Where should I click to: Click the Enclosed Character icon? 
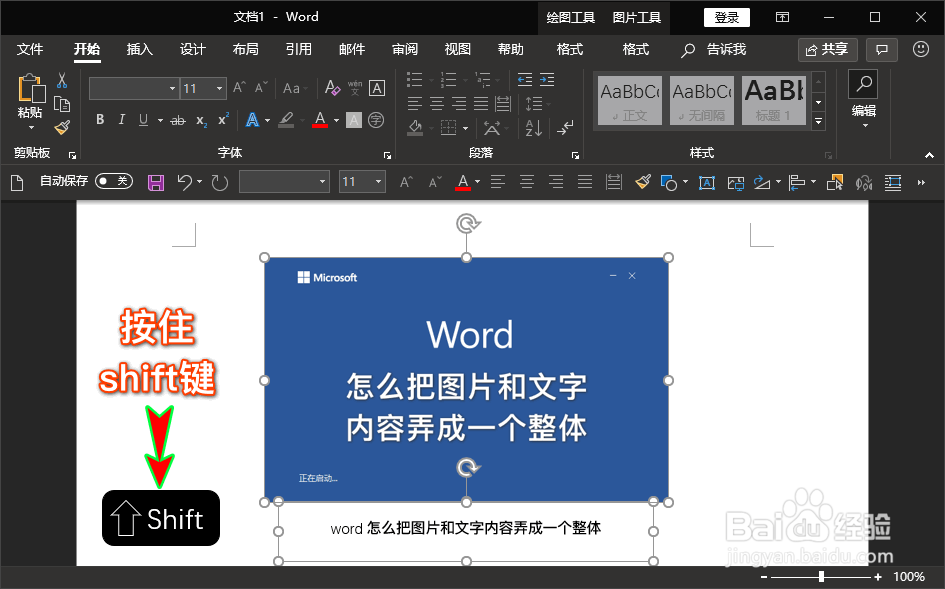point(376,120)
